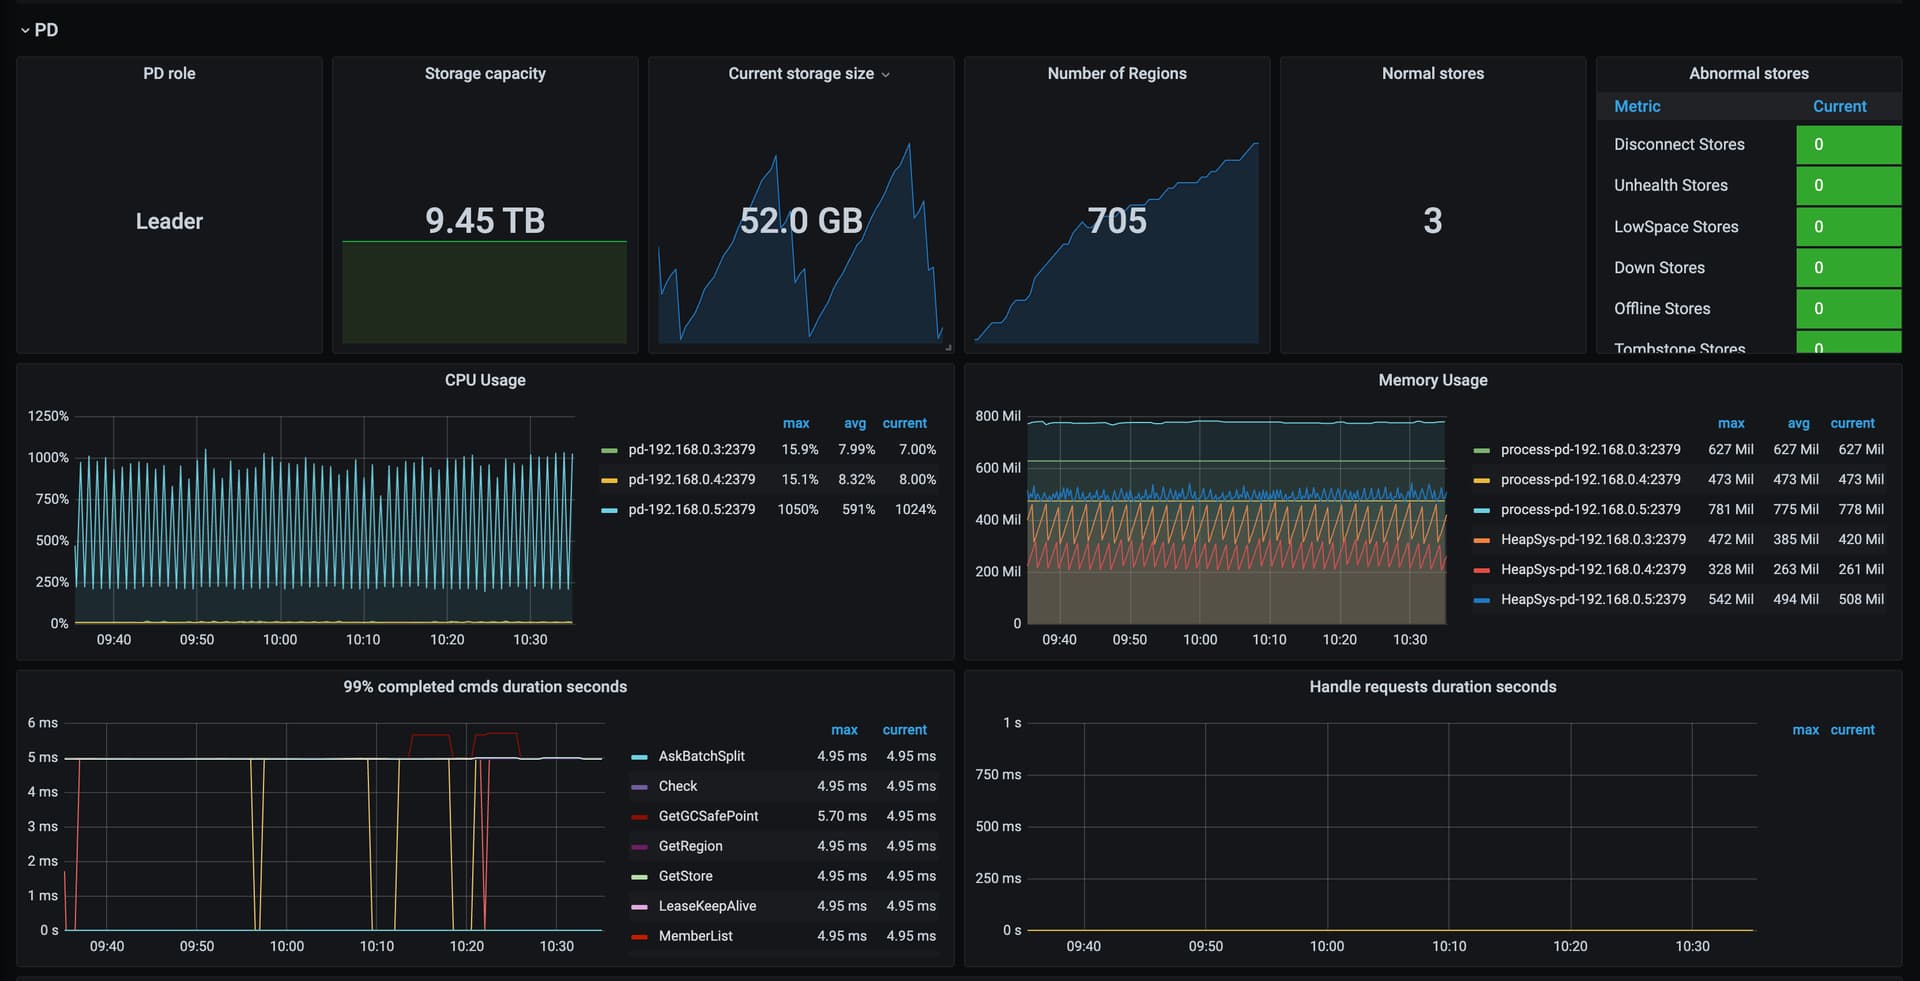Click the AskBatchSplit legend color icon
This screenshot has height=981, width=1920.
(x=639, y=757)
